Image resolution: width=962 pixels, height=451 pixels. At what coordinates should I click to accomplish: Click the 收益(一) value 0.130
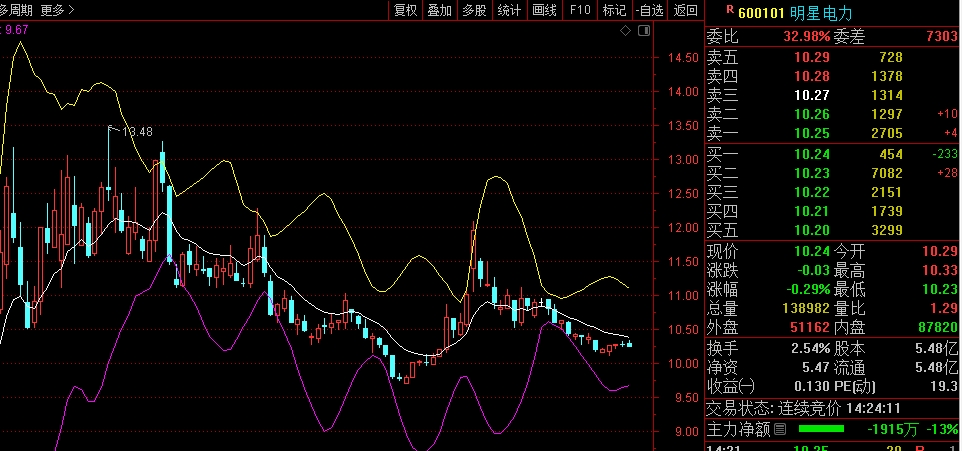pos(812,387)
